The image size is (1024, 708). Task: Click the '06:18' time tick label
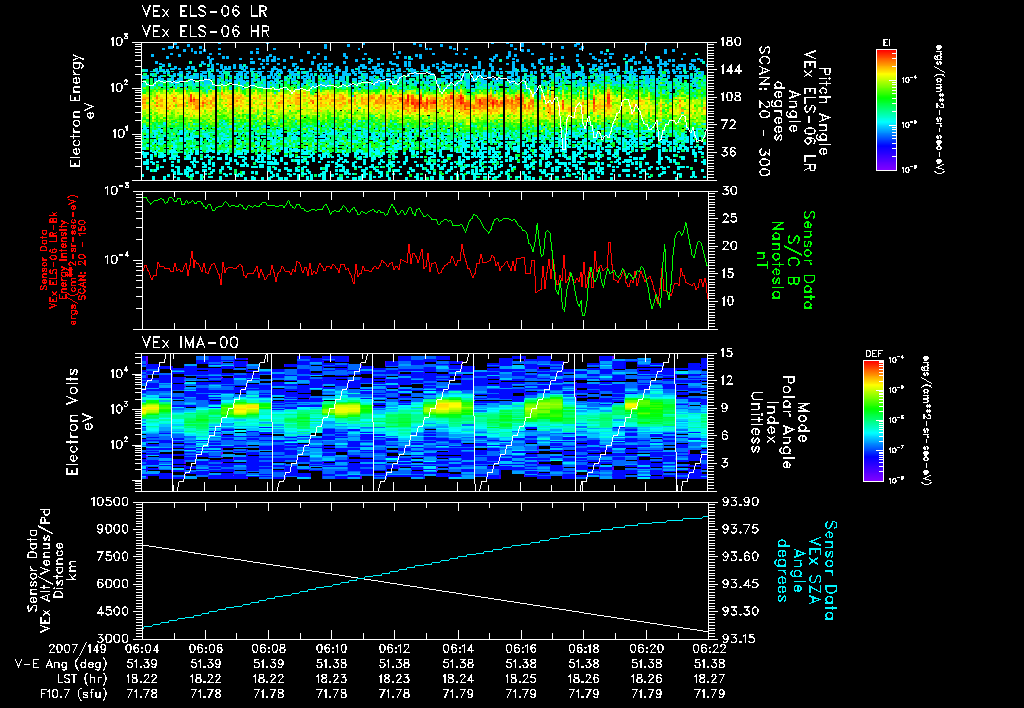[583, 649]
